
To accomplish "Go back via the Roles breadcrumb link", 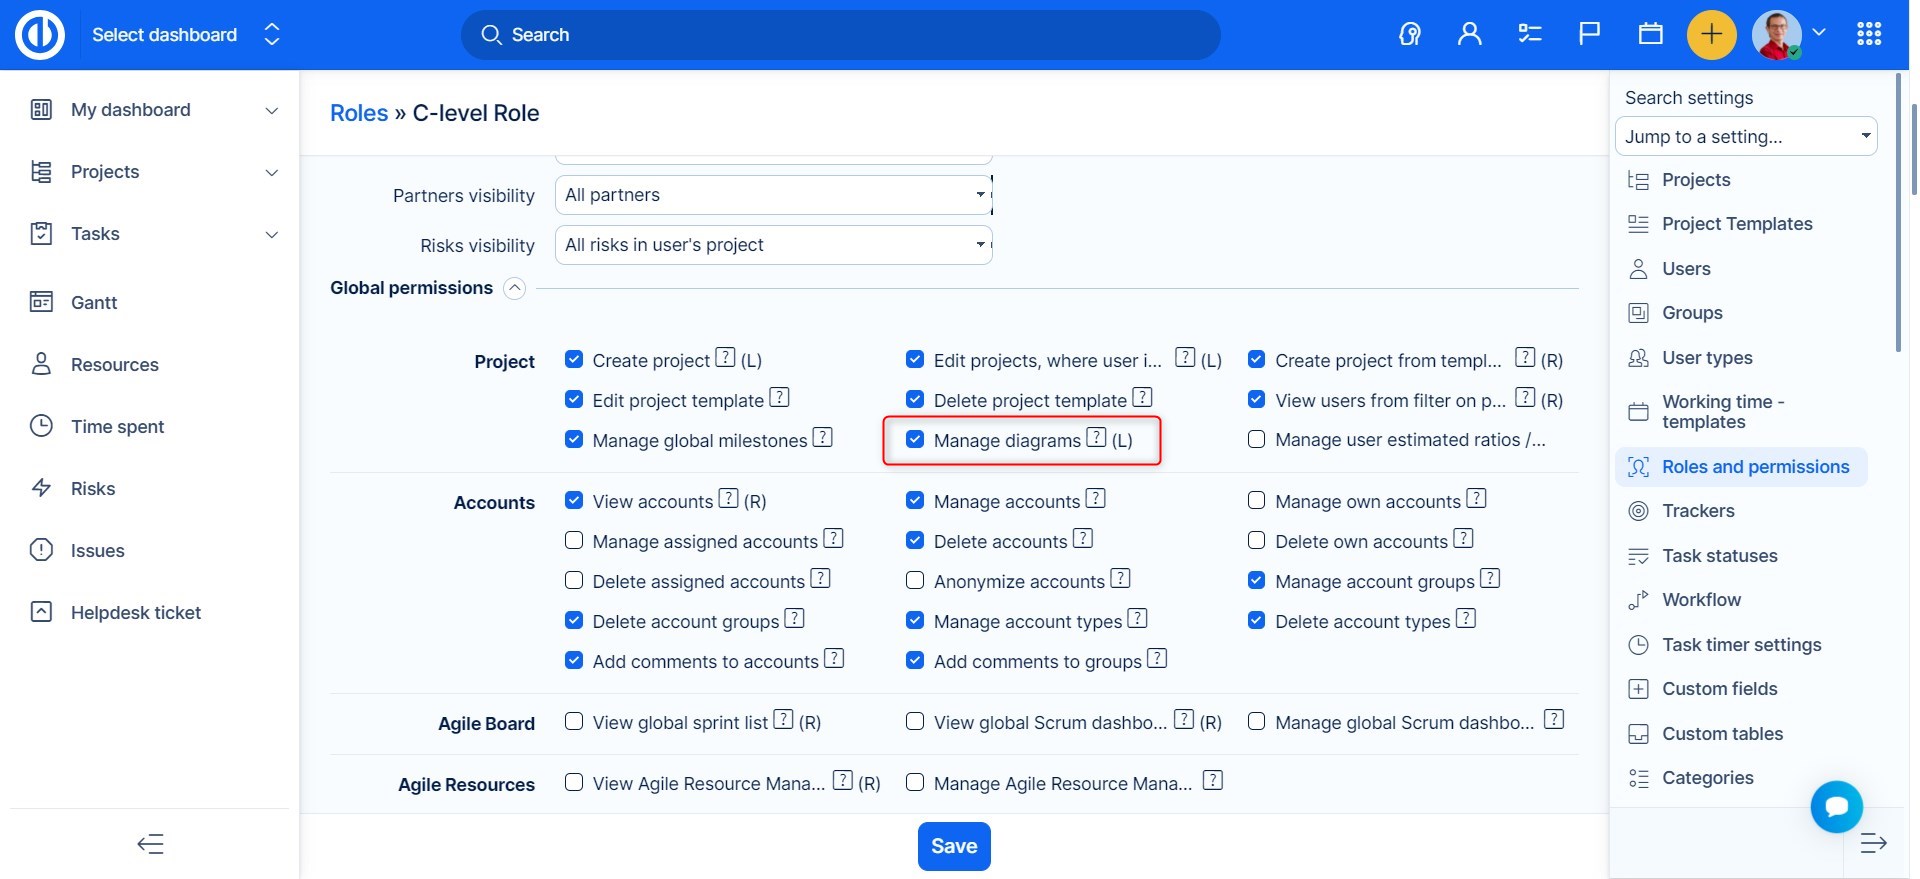I will tap(359, 113).
